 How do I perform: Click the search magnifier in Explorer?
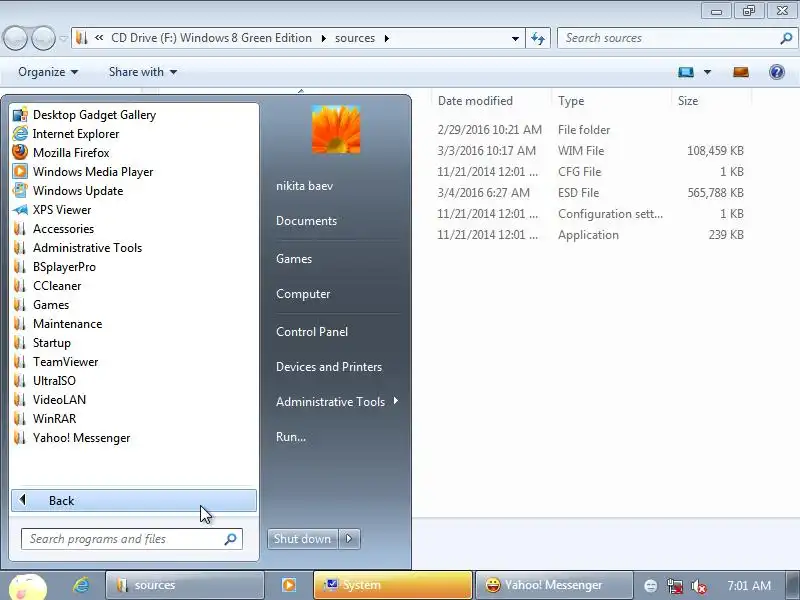[786, 38]
